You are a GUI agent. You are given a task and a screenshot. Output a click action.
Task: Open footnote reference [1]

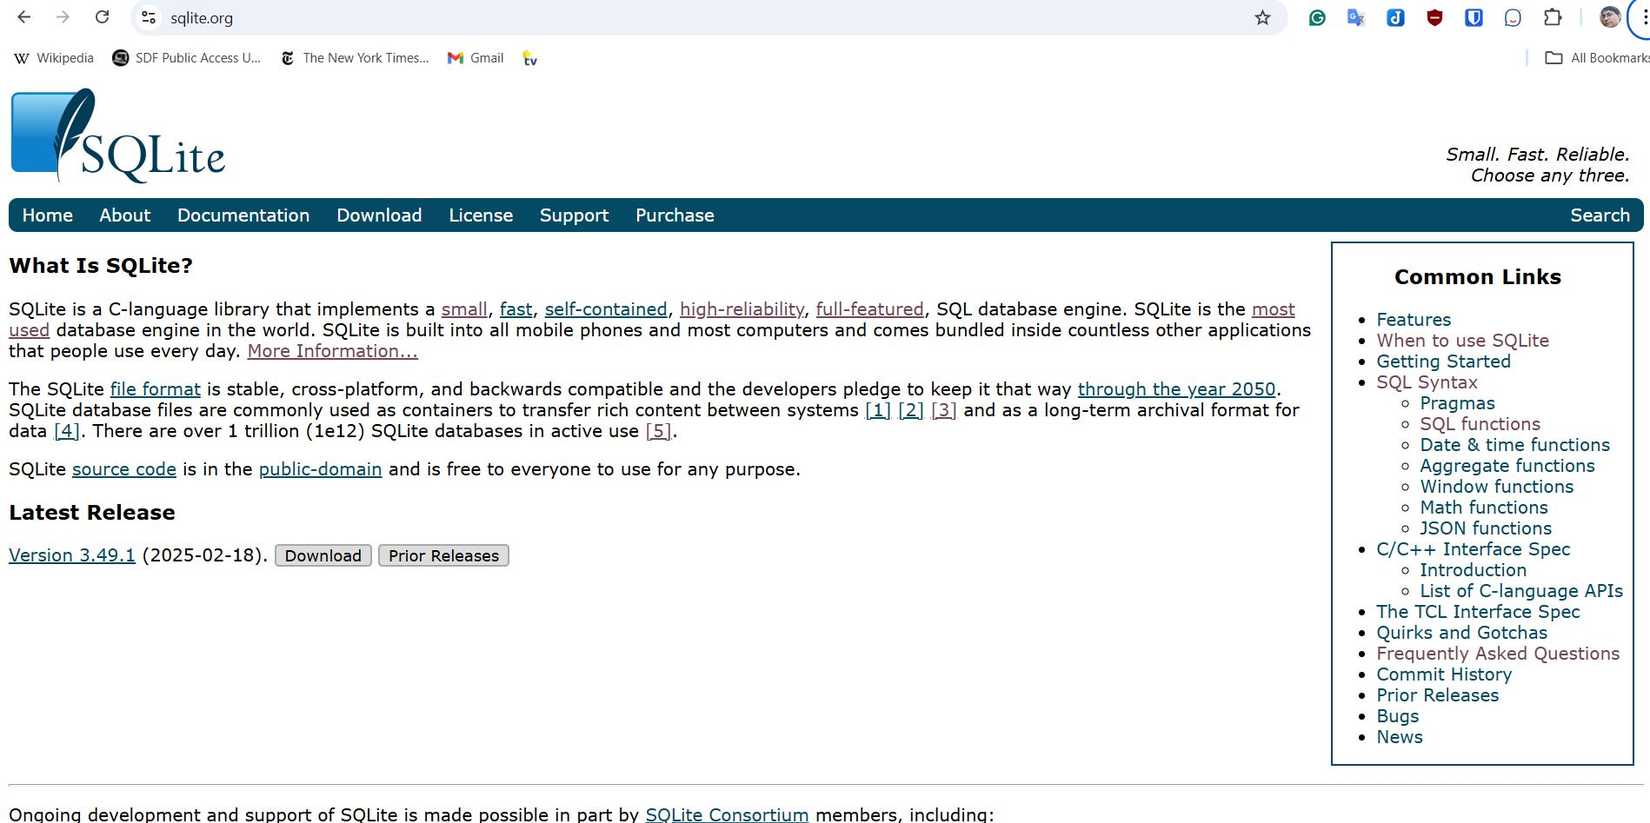point(878,410)
